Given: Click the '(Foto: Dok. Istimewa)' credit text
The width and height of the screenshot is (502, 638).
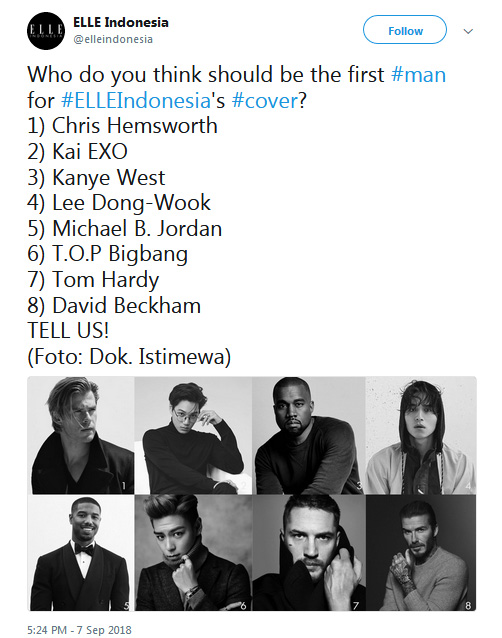Looking at the screenshot, I should 129,357.
